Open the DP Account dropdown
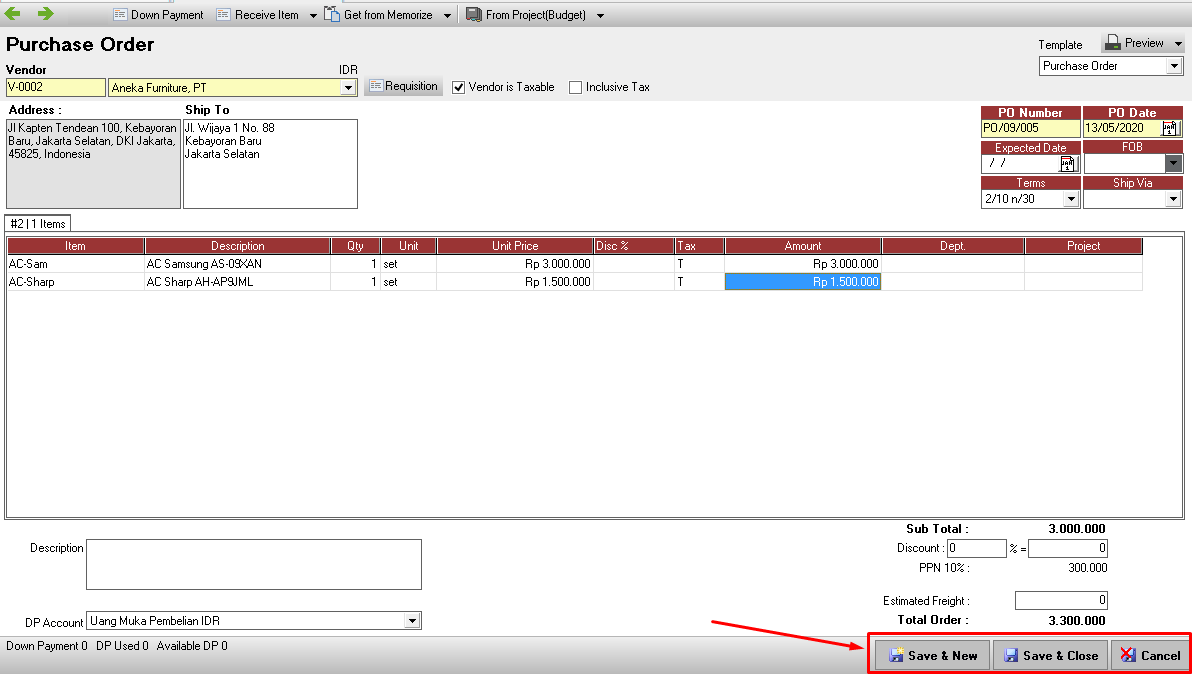The image size is (1192, 674). pyautogui.click(x=411, y=621)
